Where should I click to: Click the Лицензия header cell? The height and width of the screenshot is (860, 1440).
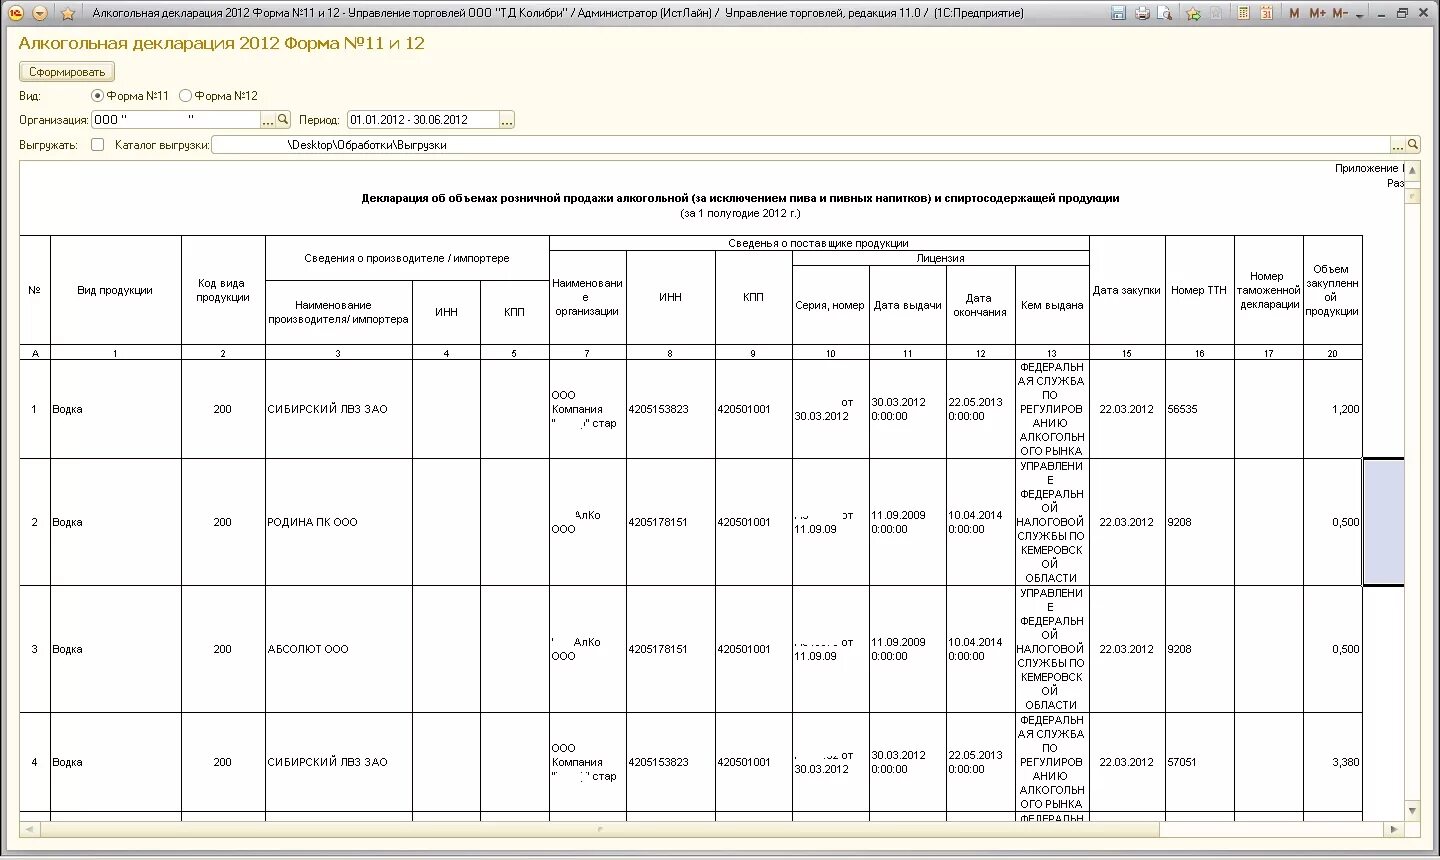(941, 258)
